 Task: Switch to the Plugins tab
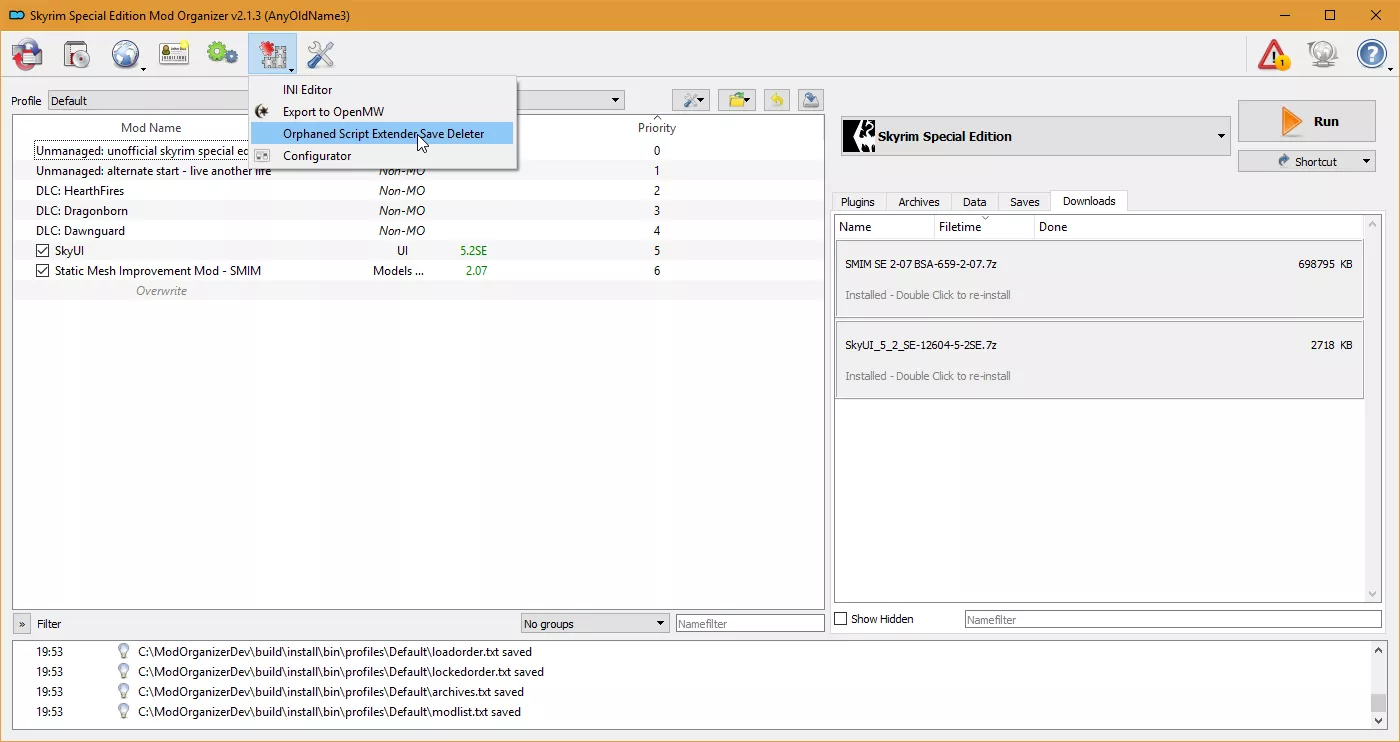858,202
